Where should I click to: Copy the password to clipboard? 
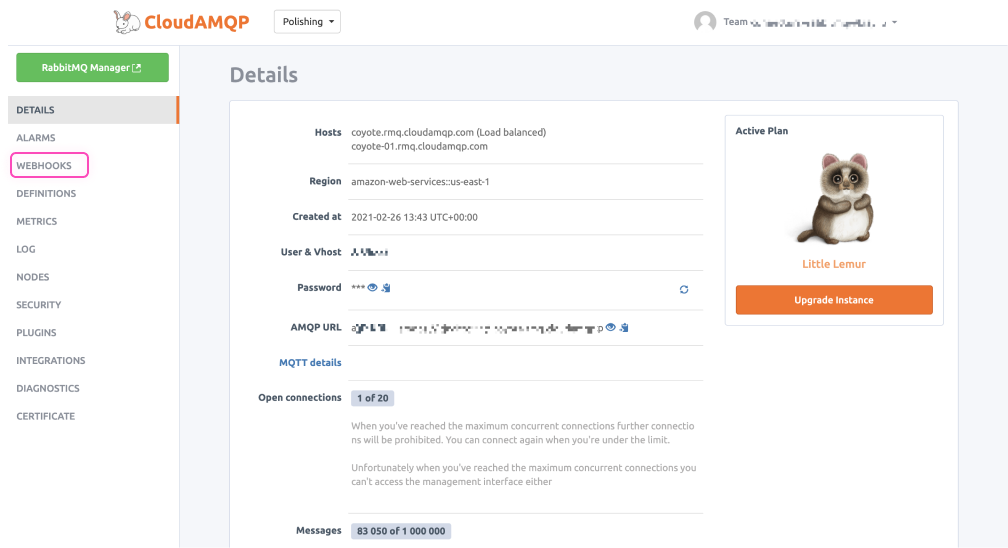[385, 288]
